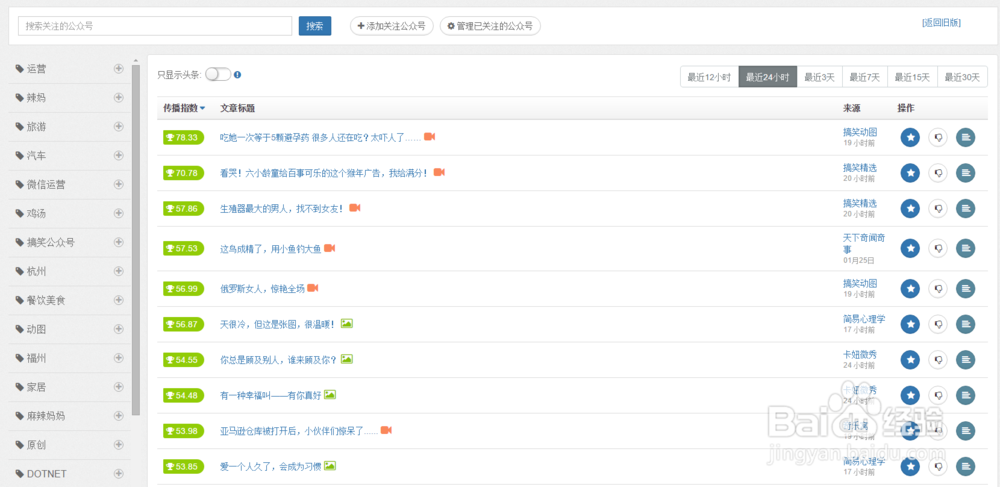Image resolution: width=1000 pixels, height=487 pixels.
Task: Open article 看哭！六小龄童给百事可乐
Action: [x=325, y=173]
